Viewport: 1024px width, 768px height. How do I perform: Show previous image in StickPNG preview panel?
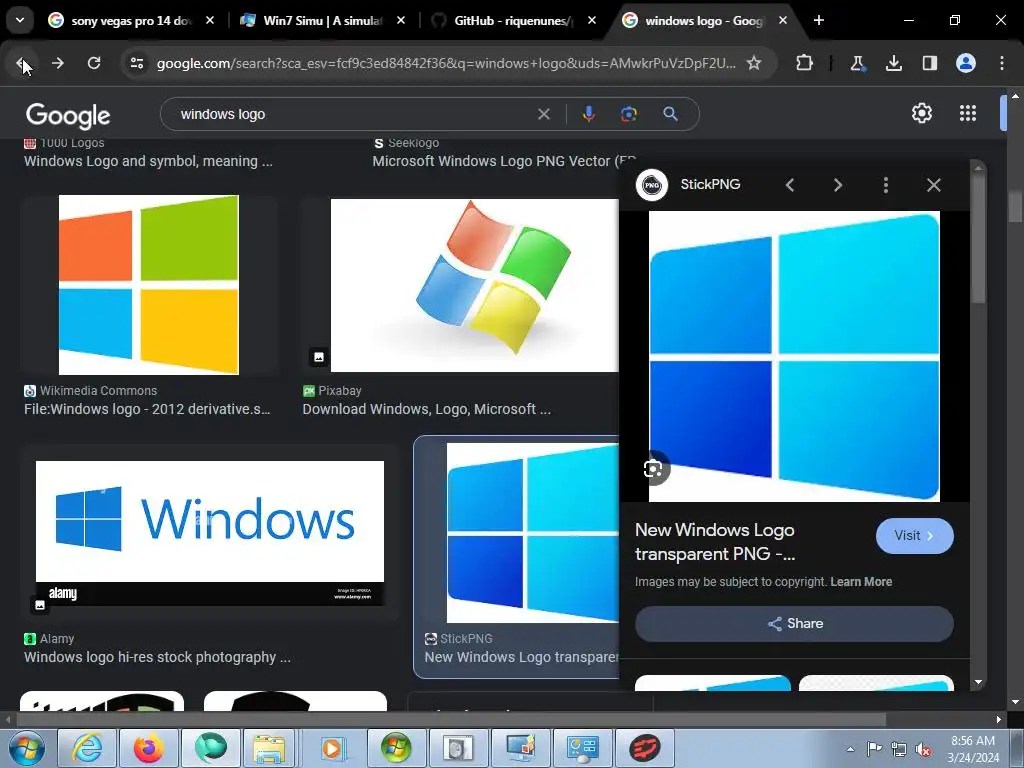[790, 185]
